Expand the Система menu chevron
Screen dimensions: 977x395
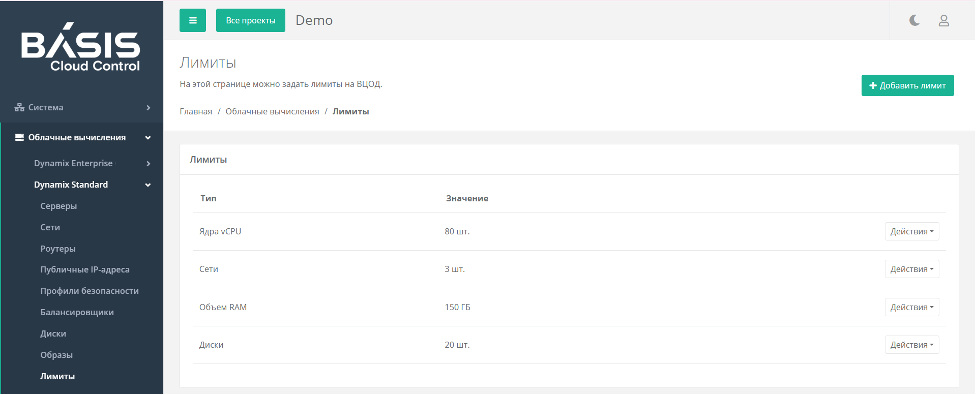[148, 107]
